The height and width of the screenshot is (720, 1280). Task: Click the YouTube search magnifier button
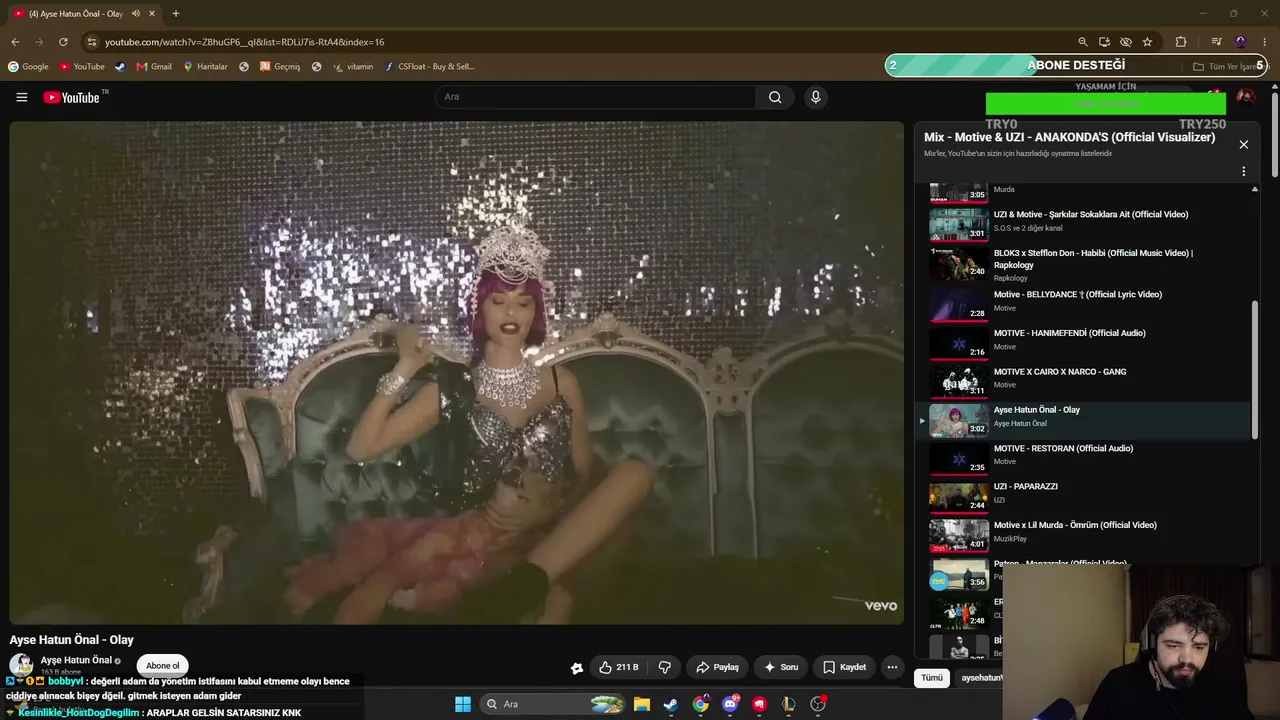(775, 97)
